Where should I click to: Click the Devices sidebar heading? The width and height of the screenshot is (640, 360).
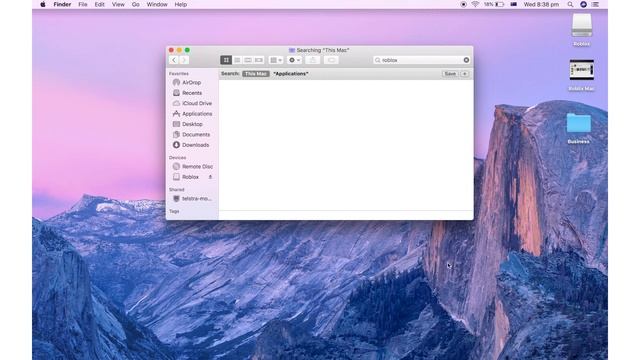178,158
